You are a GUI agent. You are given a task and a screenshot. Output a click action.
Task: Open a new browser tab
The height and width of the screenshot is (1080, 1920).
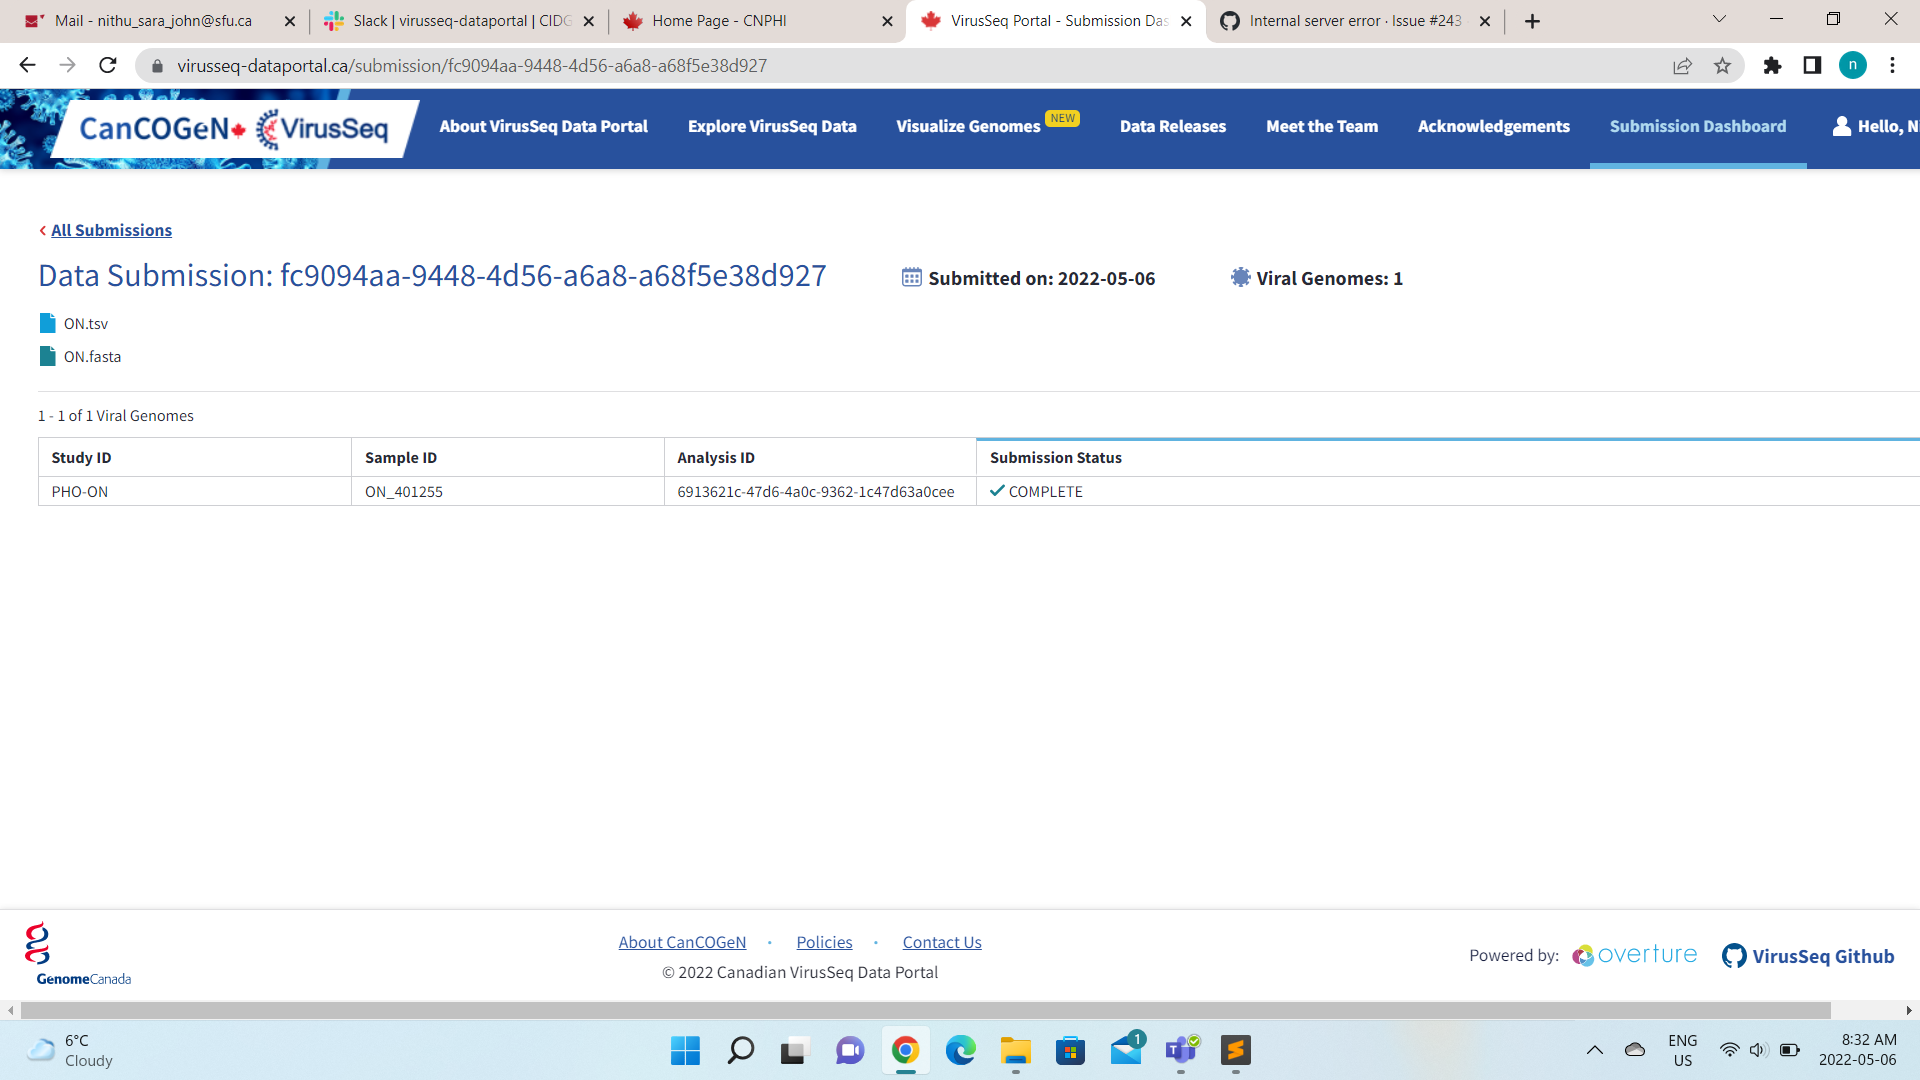pos(1532,21)
